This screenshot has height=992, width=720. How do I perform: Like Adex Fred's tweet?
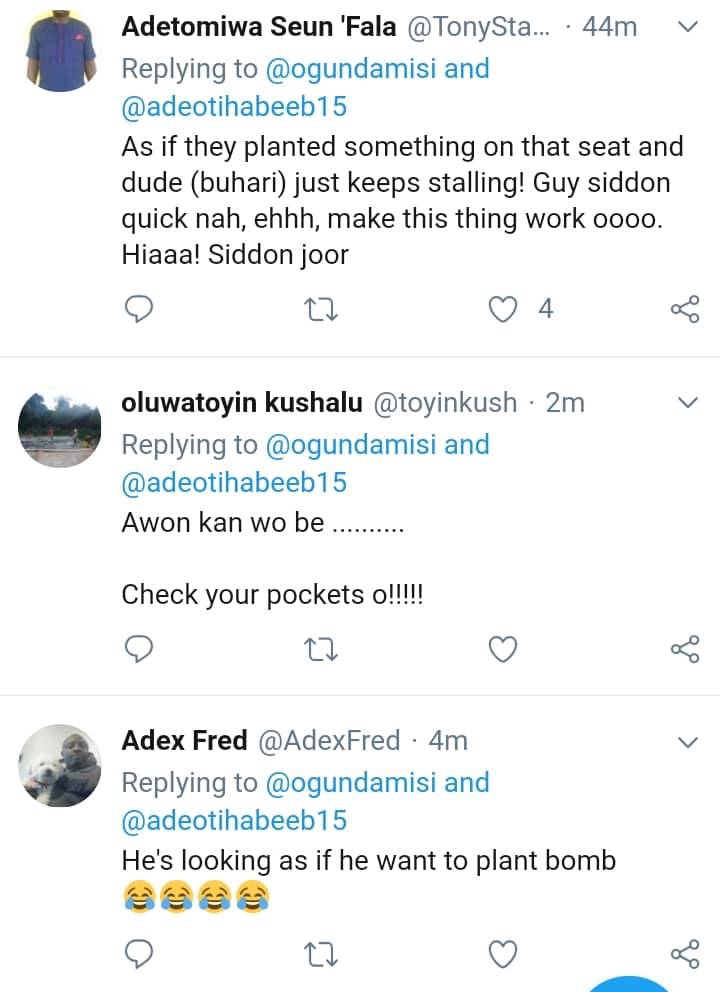click(503, 954)
